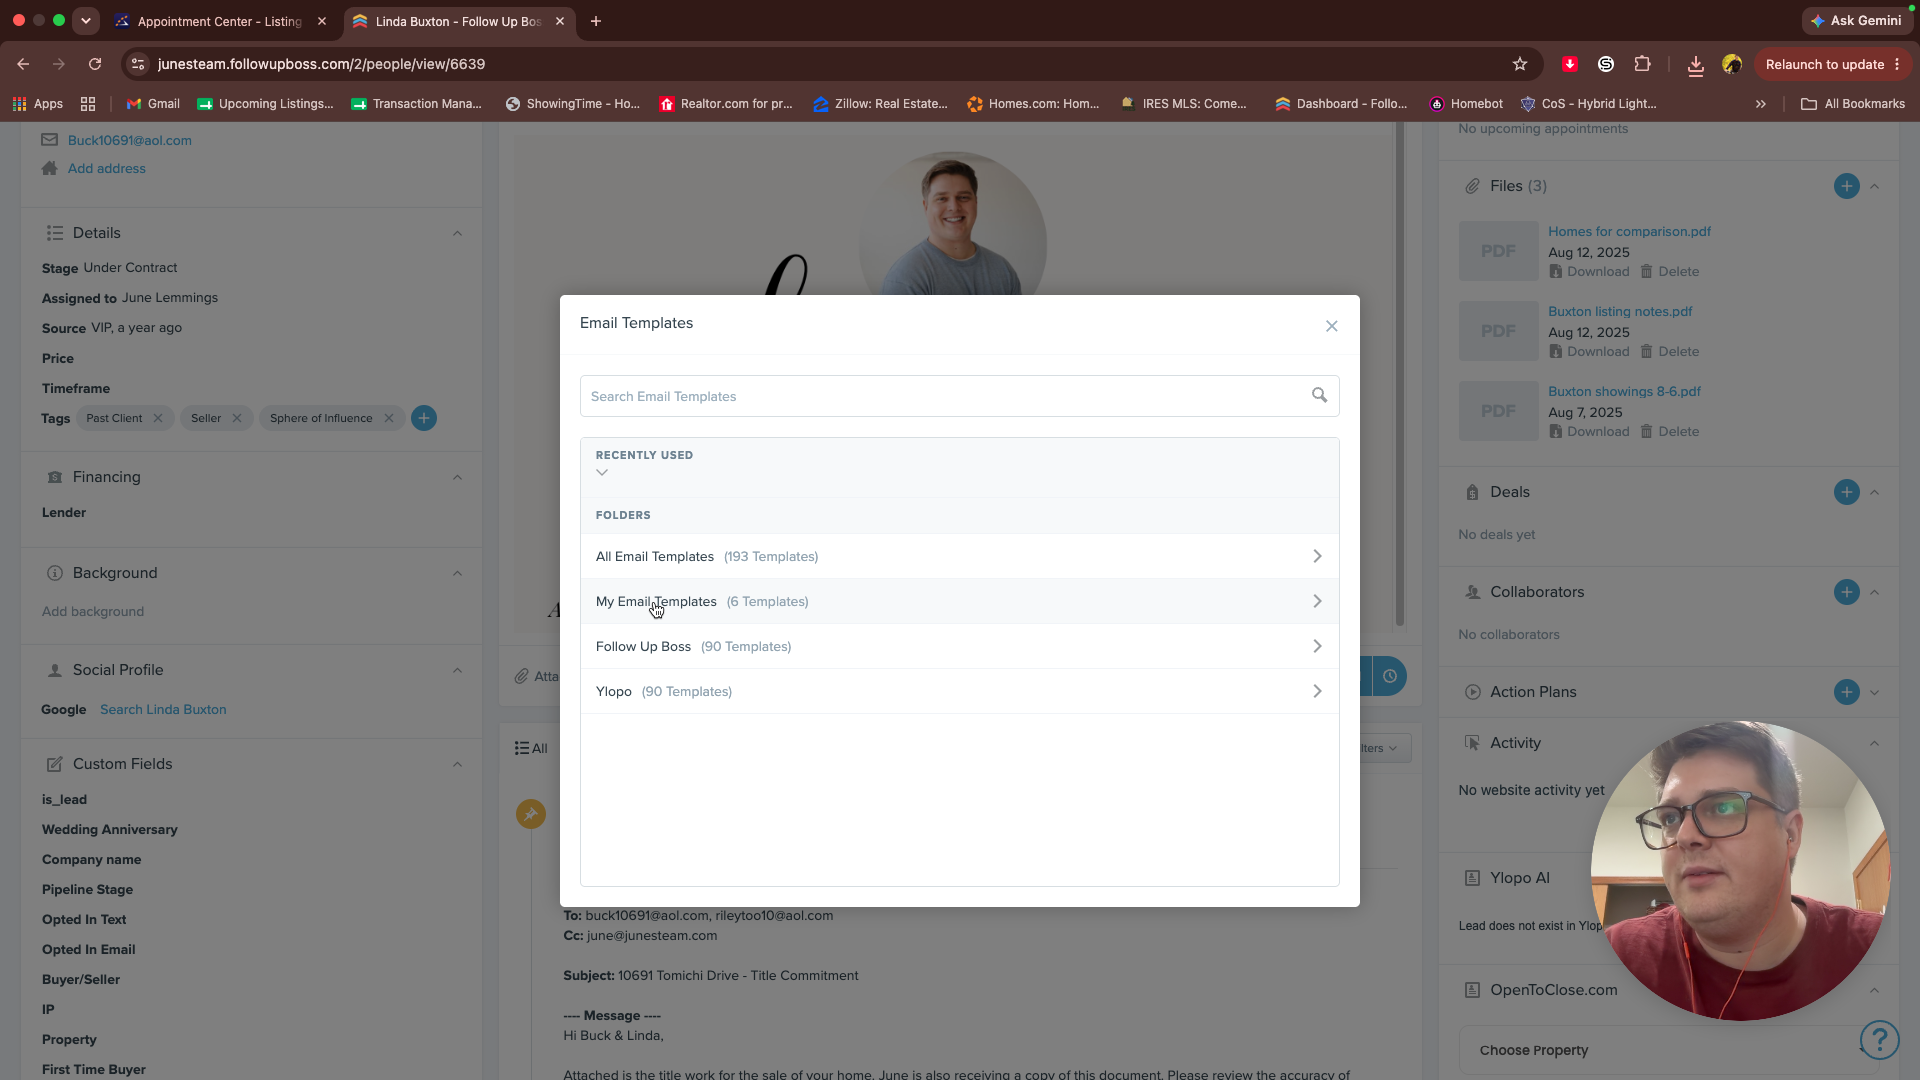Click Add background text
This screenshot has width=1920, height=1080.
(x=93, y=611)
